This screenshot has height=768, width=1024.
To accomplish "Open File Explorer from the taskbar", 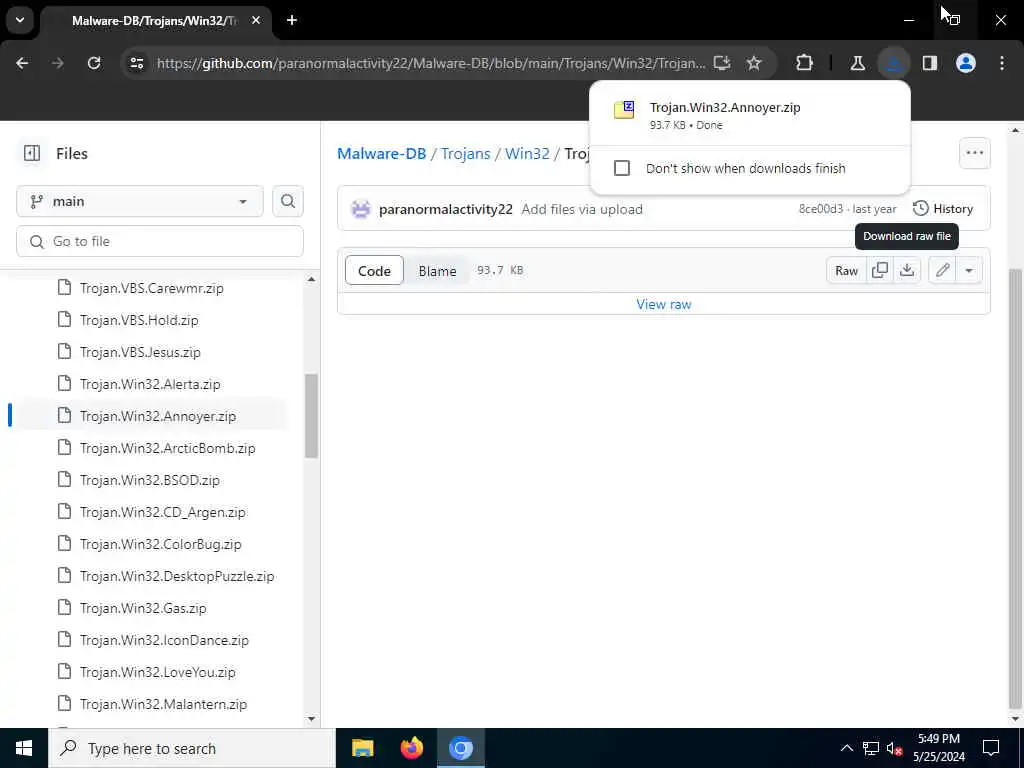I will [362, 748].
